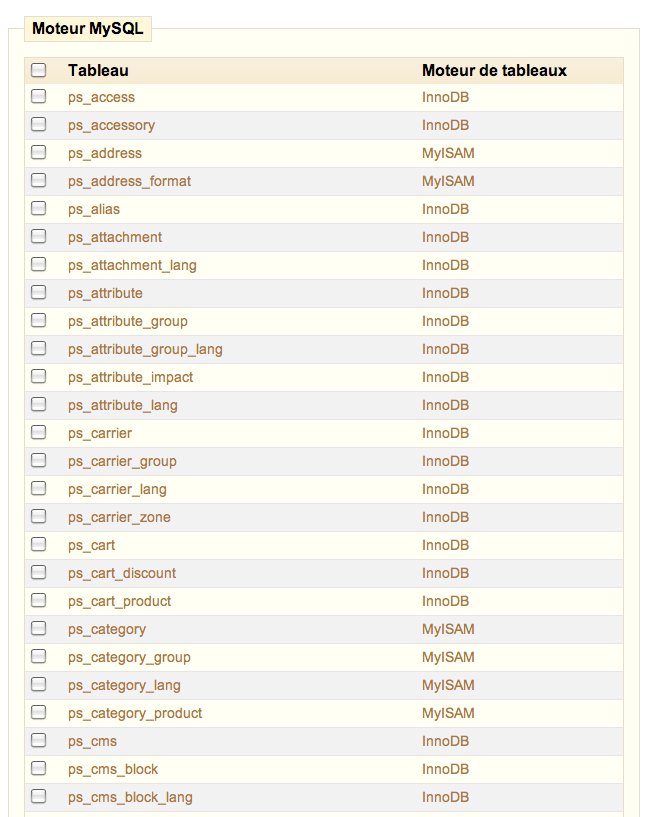Select the ps_address row checkbox
670x817 pixels.
tap(39, 153)
